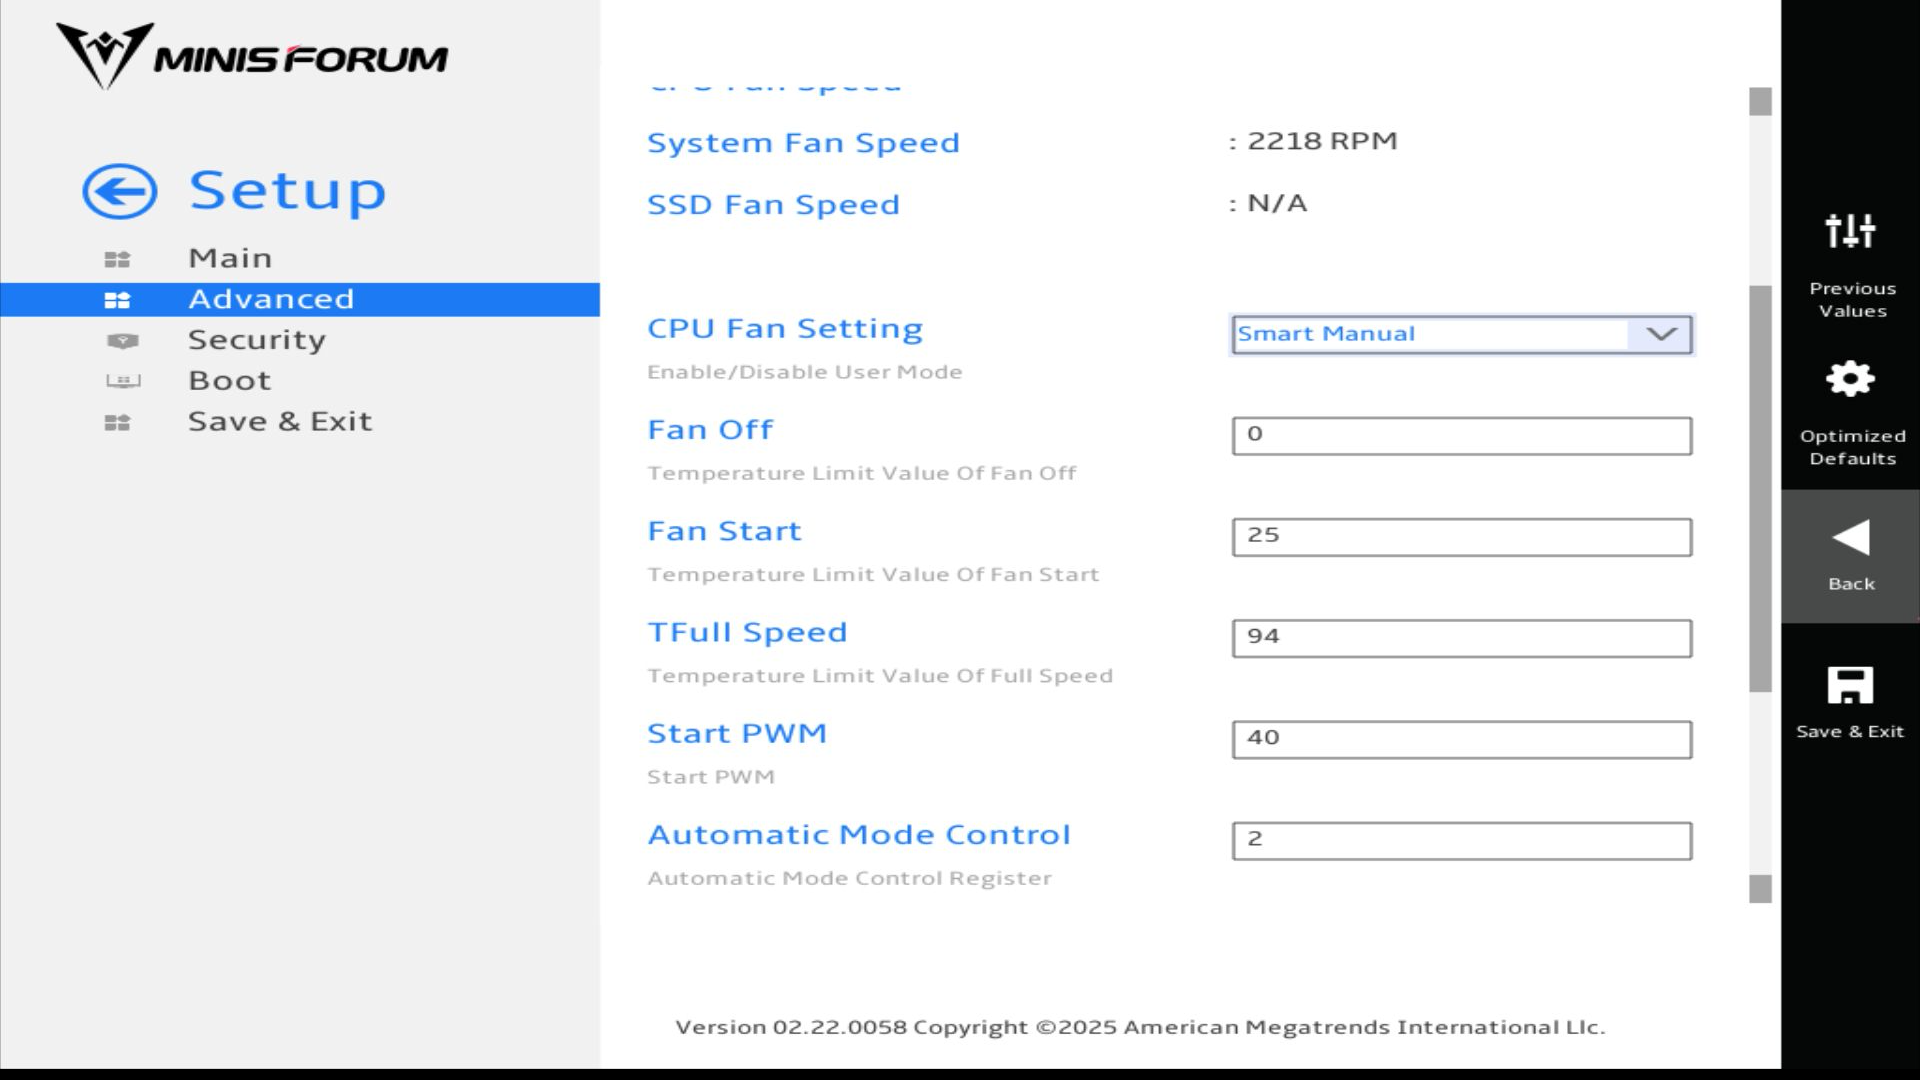
Task: Select the Advanced menu item
Action: pyautogui.click(x=271, y=299)
